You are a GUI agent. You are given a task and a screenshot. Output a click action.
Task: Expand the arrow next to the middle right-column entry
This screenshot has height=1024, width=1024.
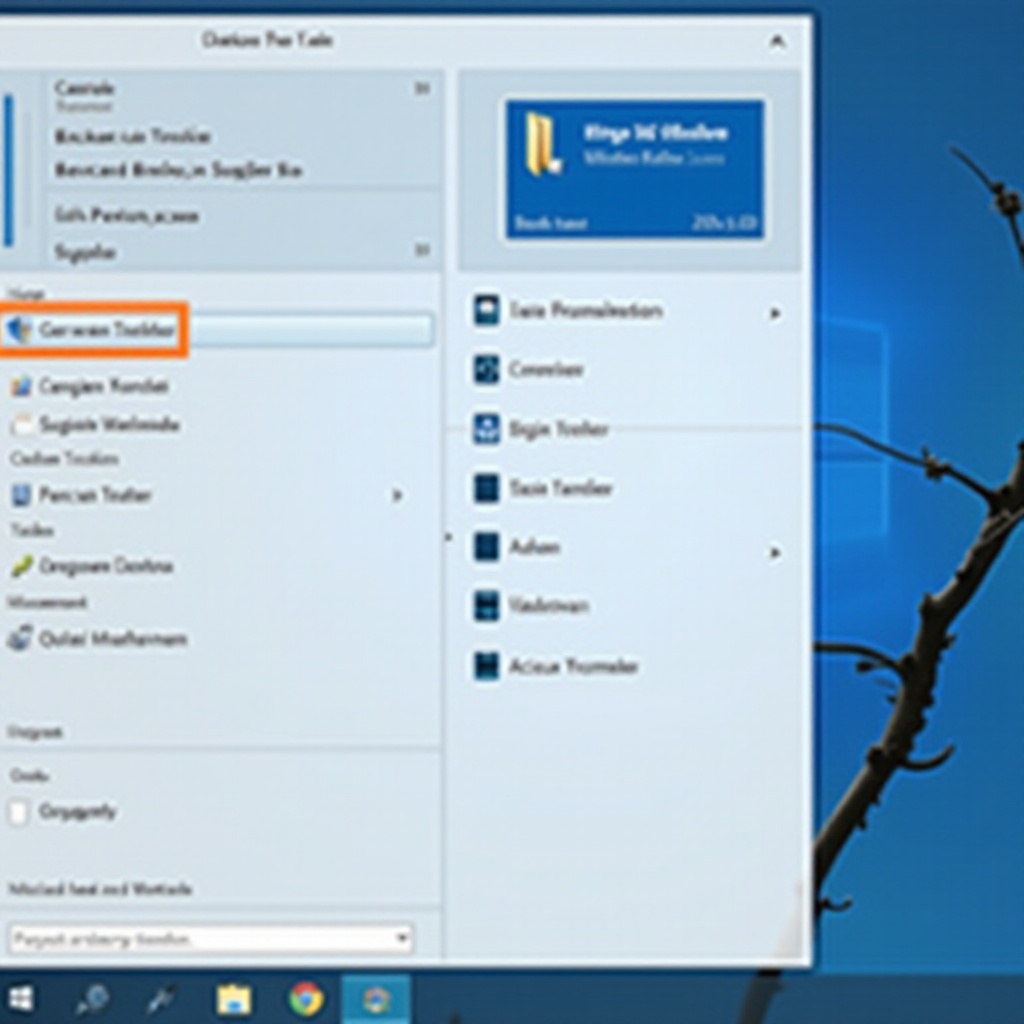[772, 549]
